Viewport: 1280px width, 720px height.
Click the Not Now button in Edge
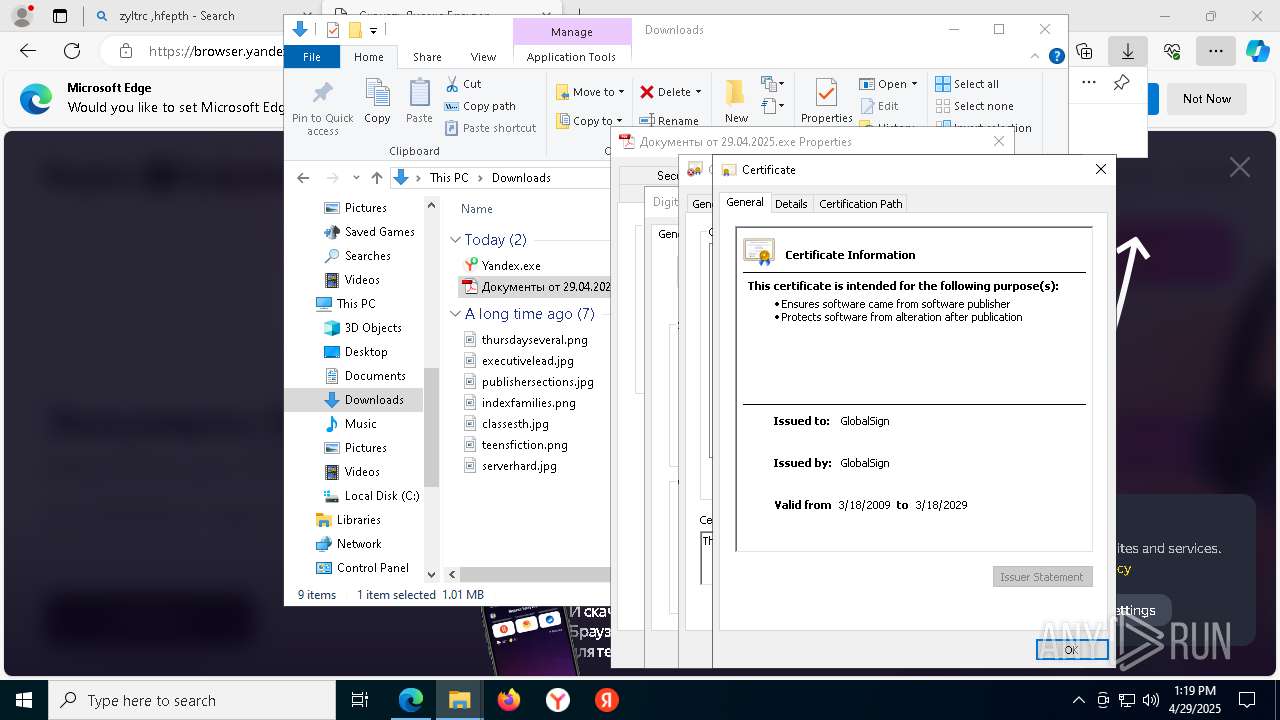1207,98
